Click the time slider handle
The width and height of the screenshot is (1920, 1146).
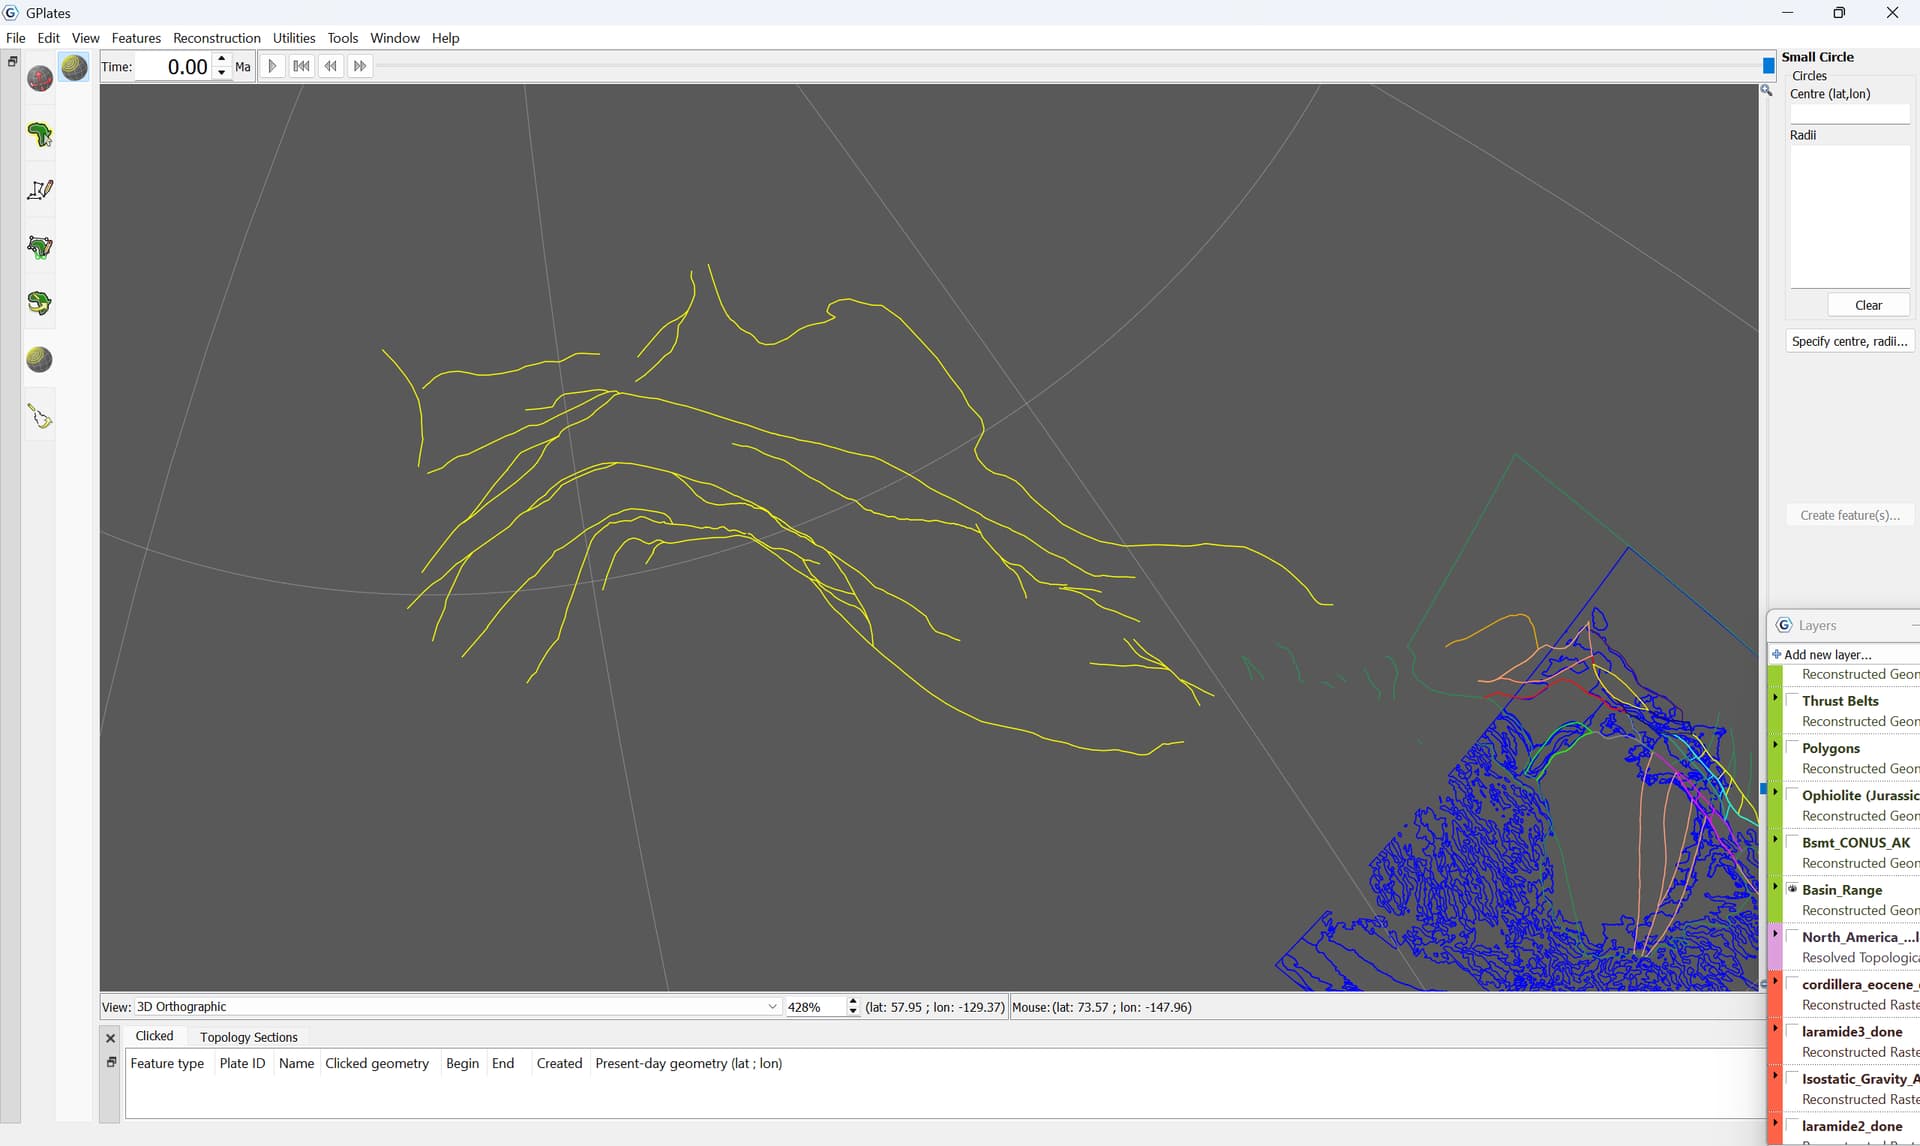pos(1768,66)
